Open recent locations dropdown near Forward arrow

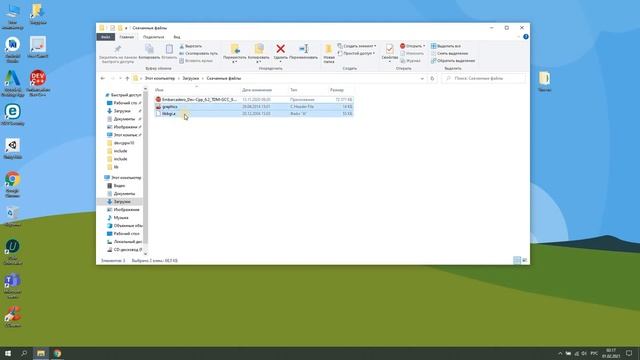tap(120, 78)
